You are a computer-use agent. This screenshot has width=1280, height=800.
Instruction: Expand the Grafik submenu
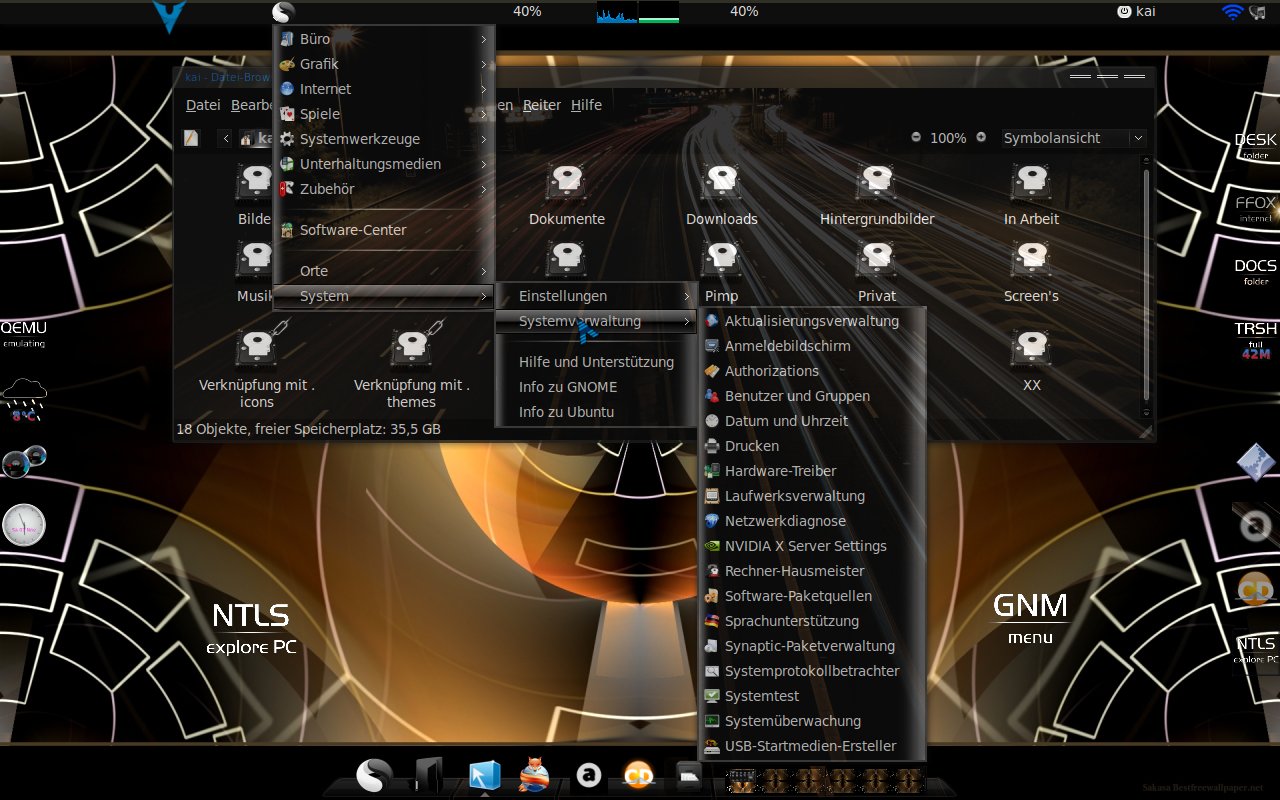pos(384,64)
